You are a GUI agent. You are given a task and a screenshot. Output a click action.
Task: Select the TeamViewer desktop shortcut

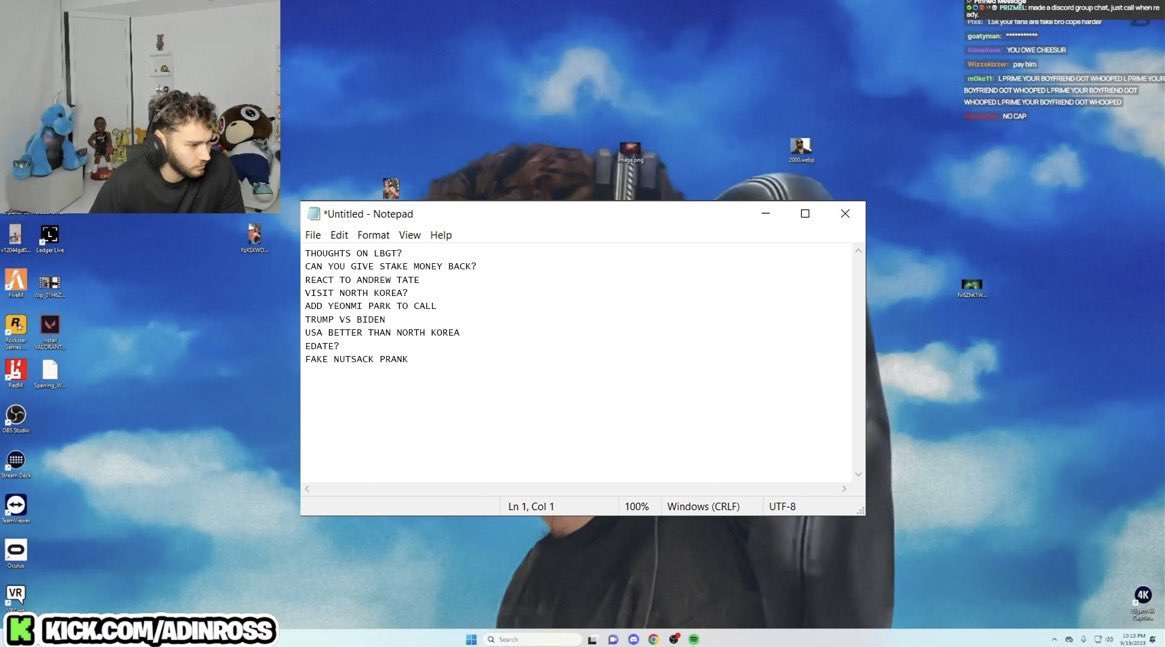tap(16, 509)
